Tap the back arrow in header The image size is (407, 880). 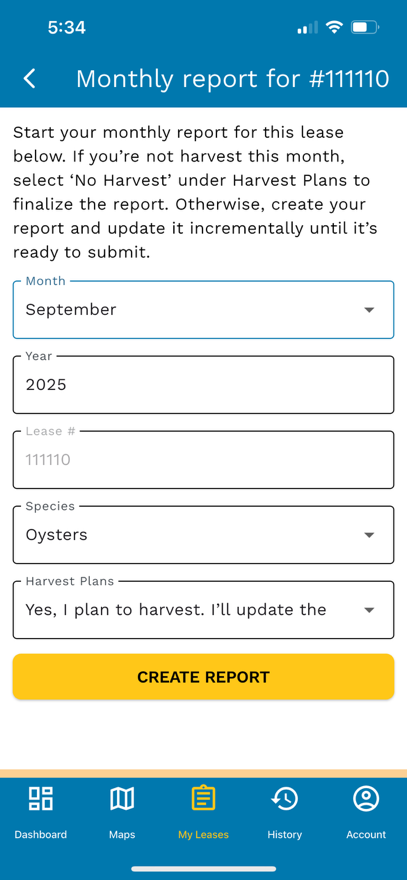click(30, 79)
